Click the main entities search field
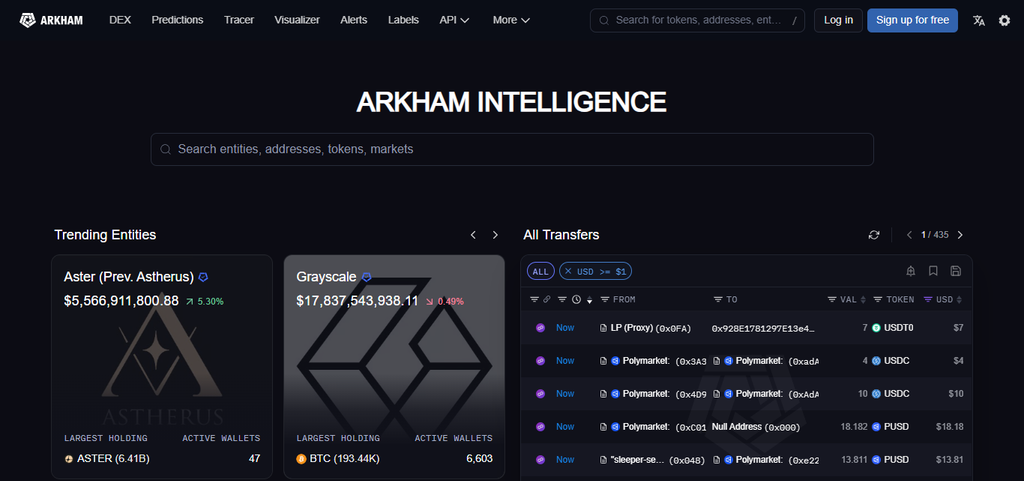The image size is (1024, 481). [x=512, y=149]
